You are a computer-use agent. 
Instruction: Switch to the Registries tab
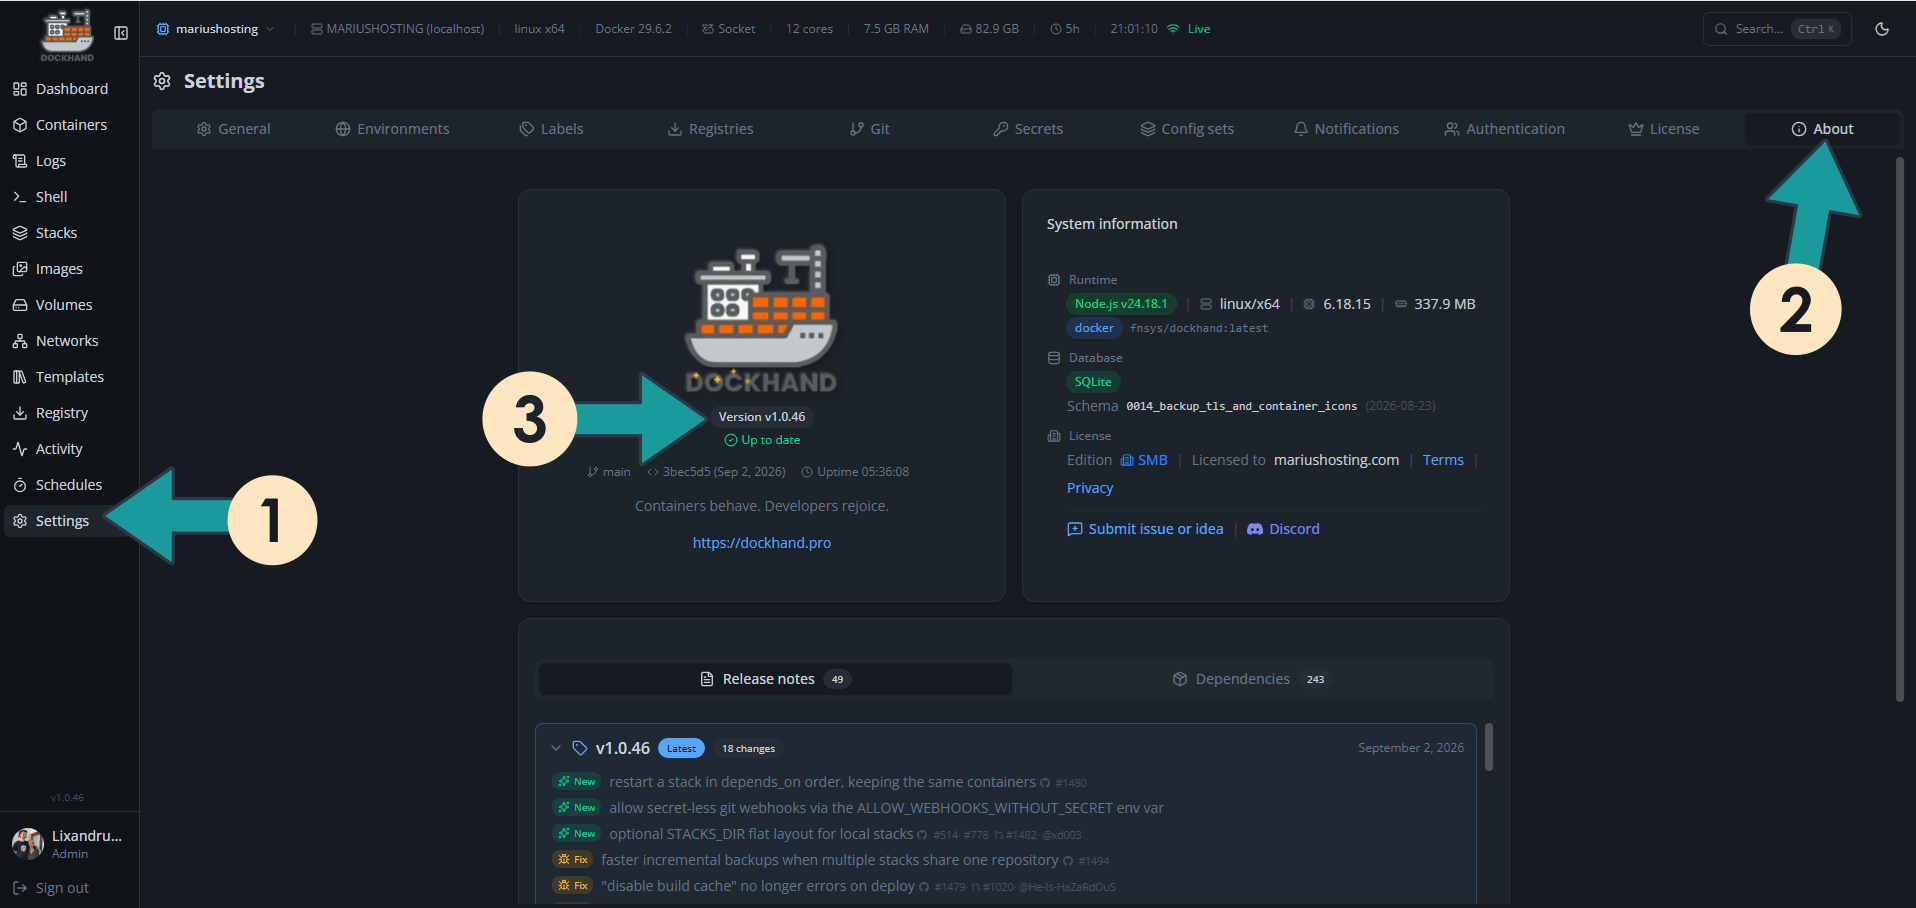(710, 129)
